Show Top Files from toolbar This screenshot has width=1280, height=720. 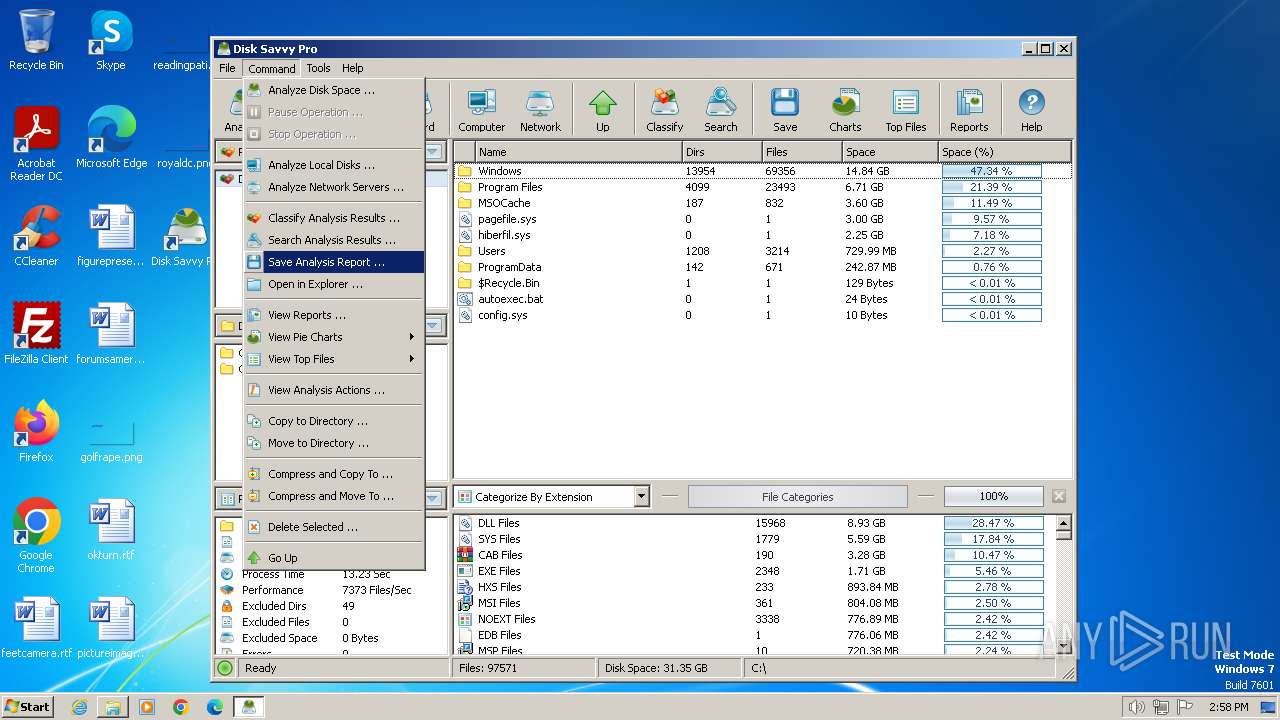coord(905,110)
